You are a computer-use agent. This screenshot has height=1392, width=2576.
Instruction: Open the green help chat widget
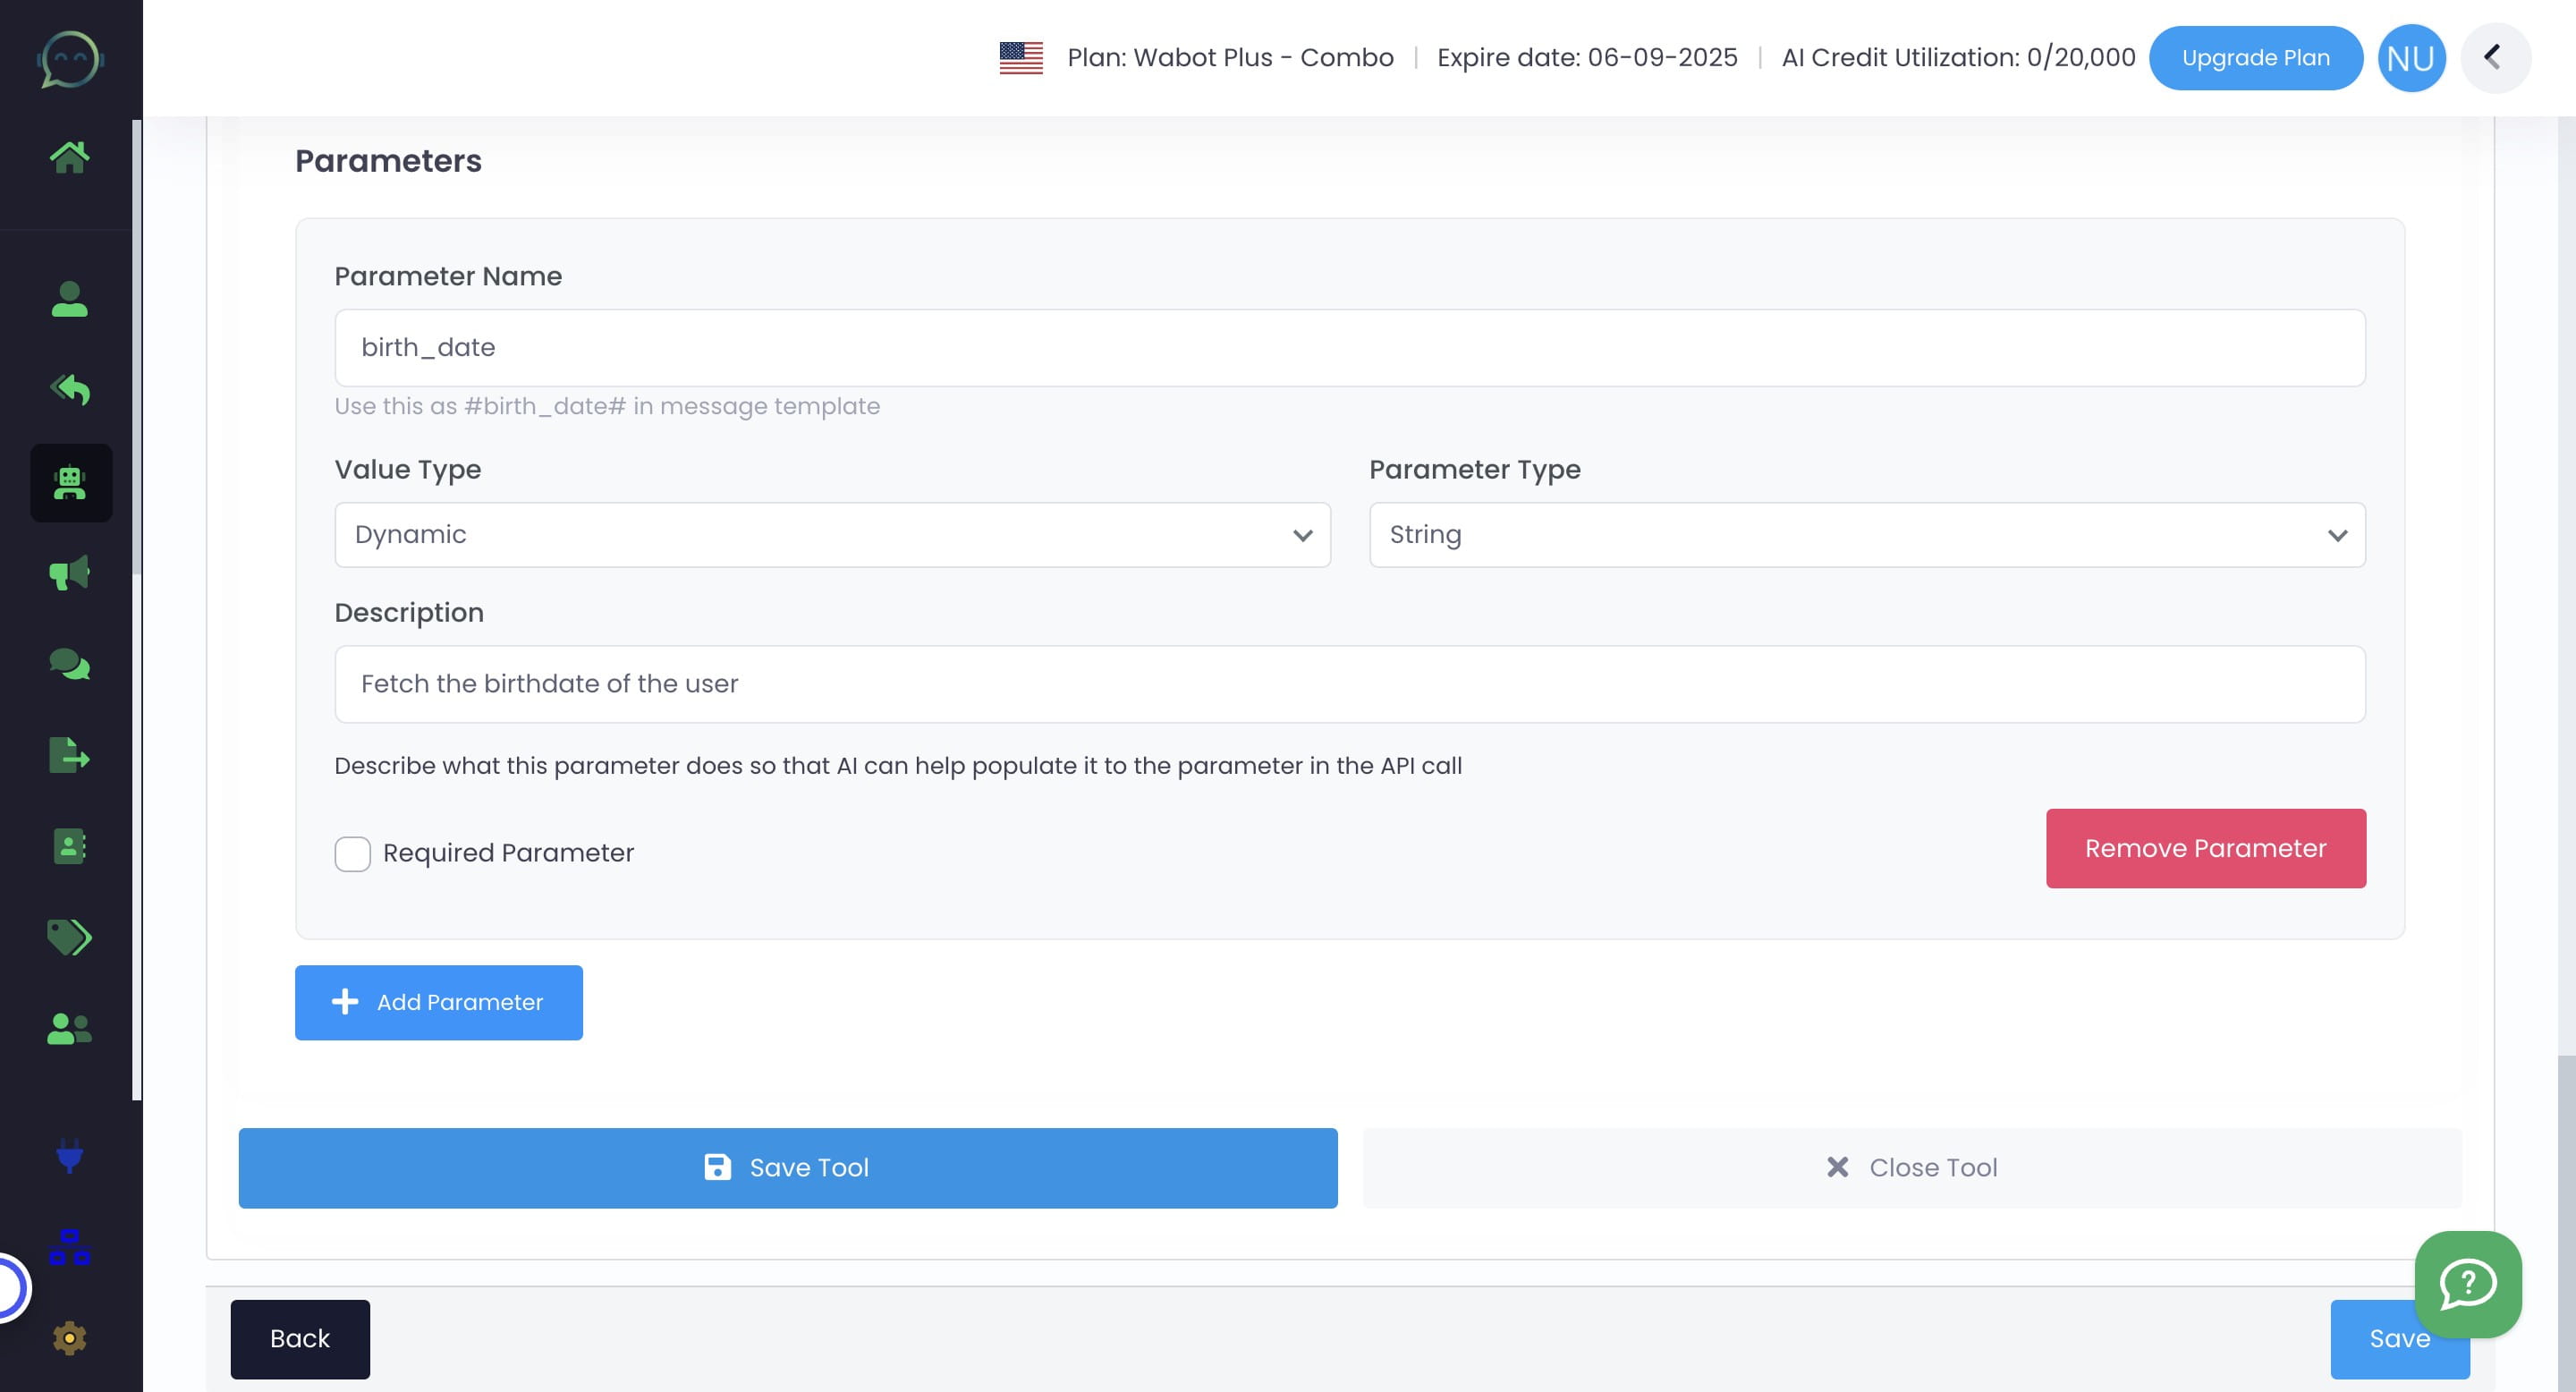2467,1284
